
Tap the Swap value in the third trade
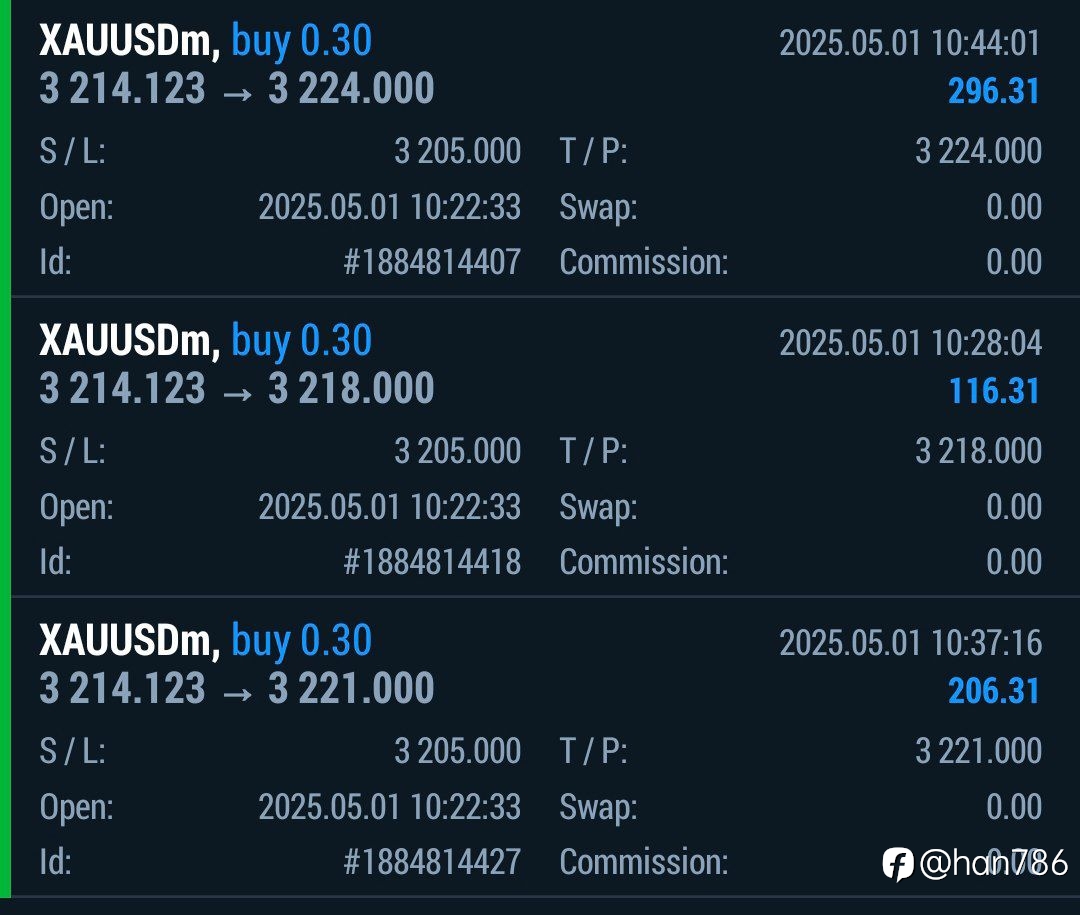click(1014, 807)
